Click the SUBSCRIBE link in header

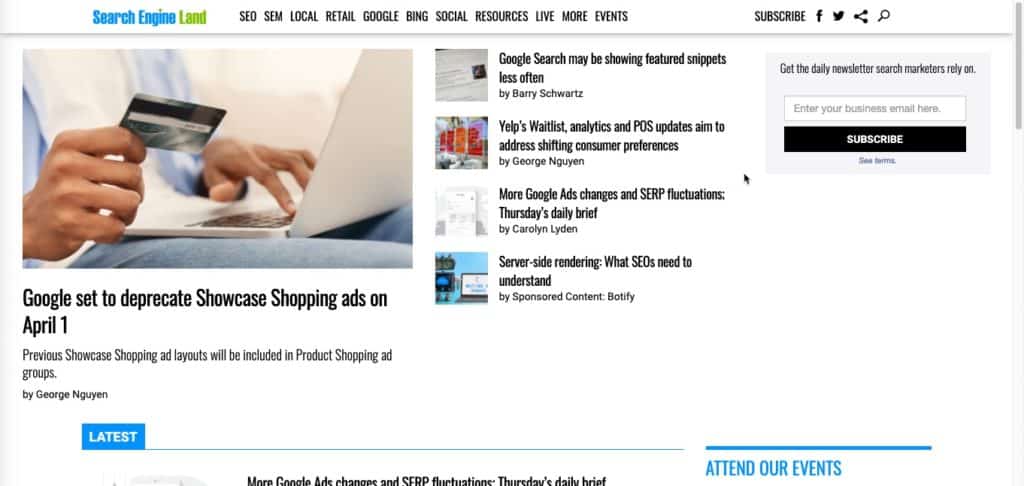click(780, 16)
